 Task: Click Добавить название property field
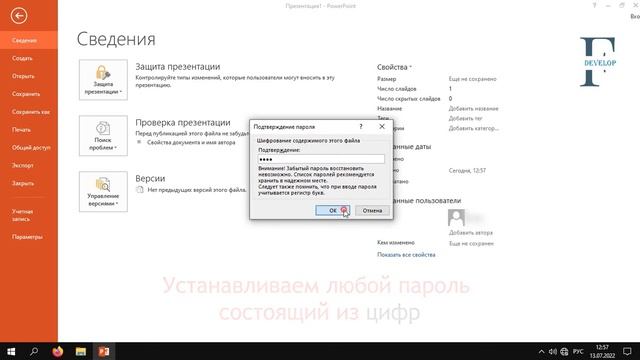(473, 109)
